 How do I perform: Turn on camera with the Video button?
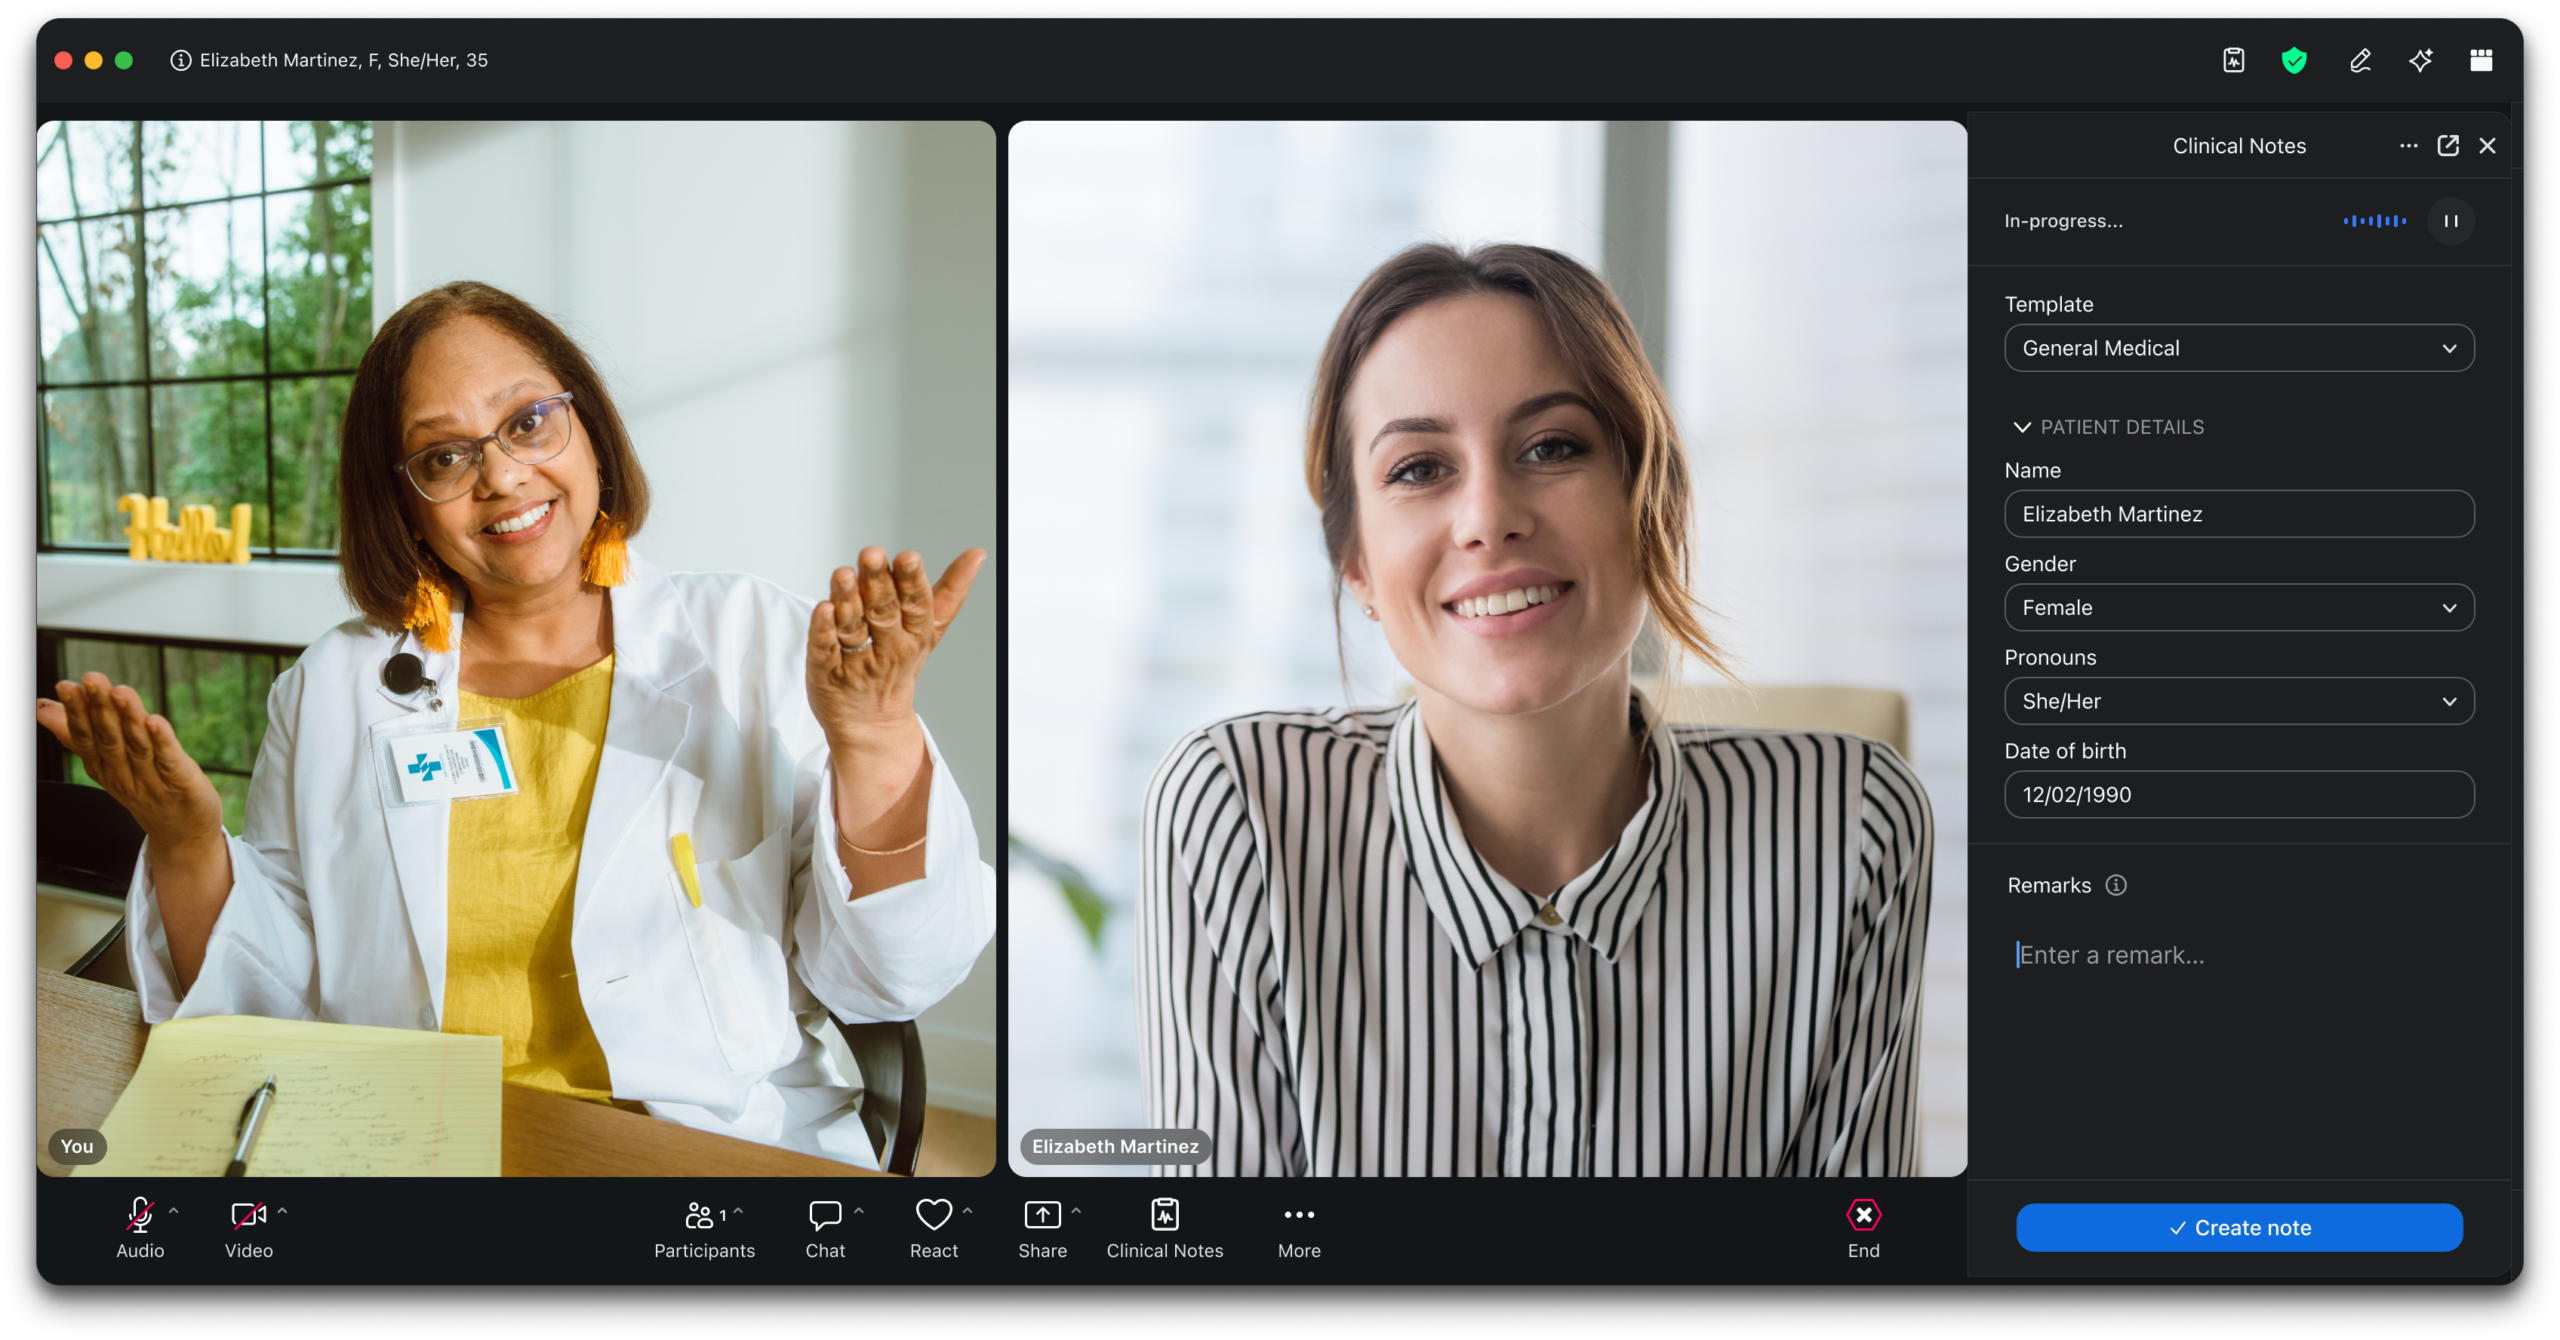[x=248, y=1228]
